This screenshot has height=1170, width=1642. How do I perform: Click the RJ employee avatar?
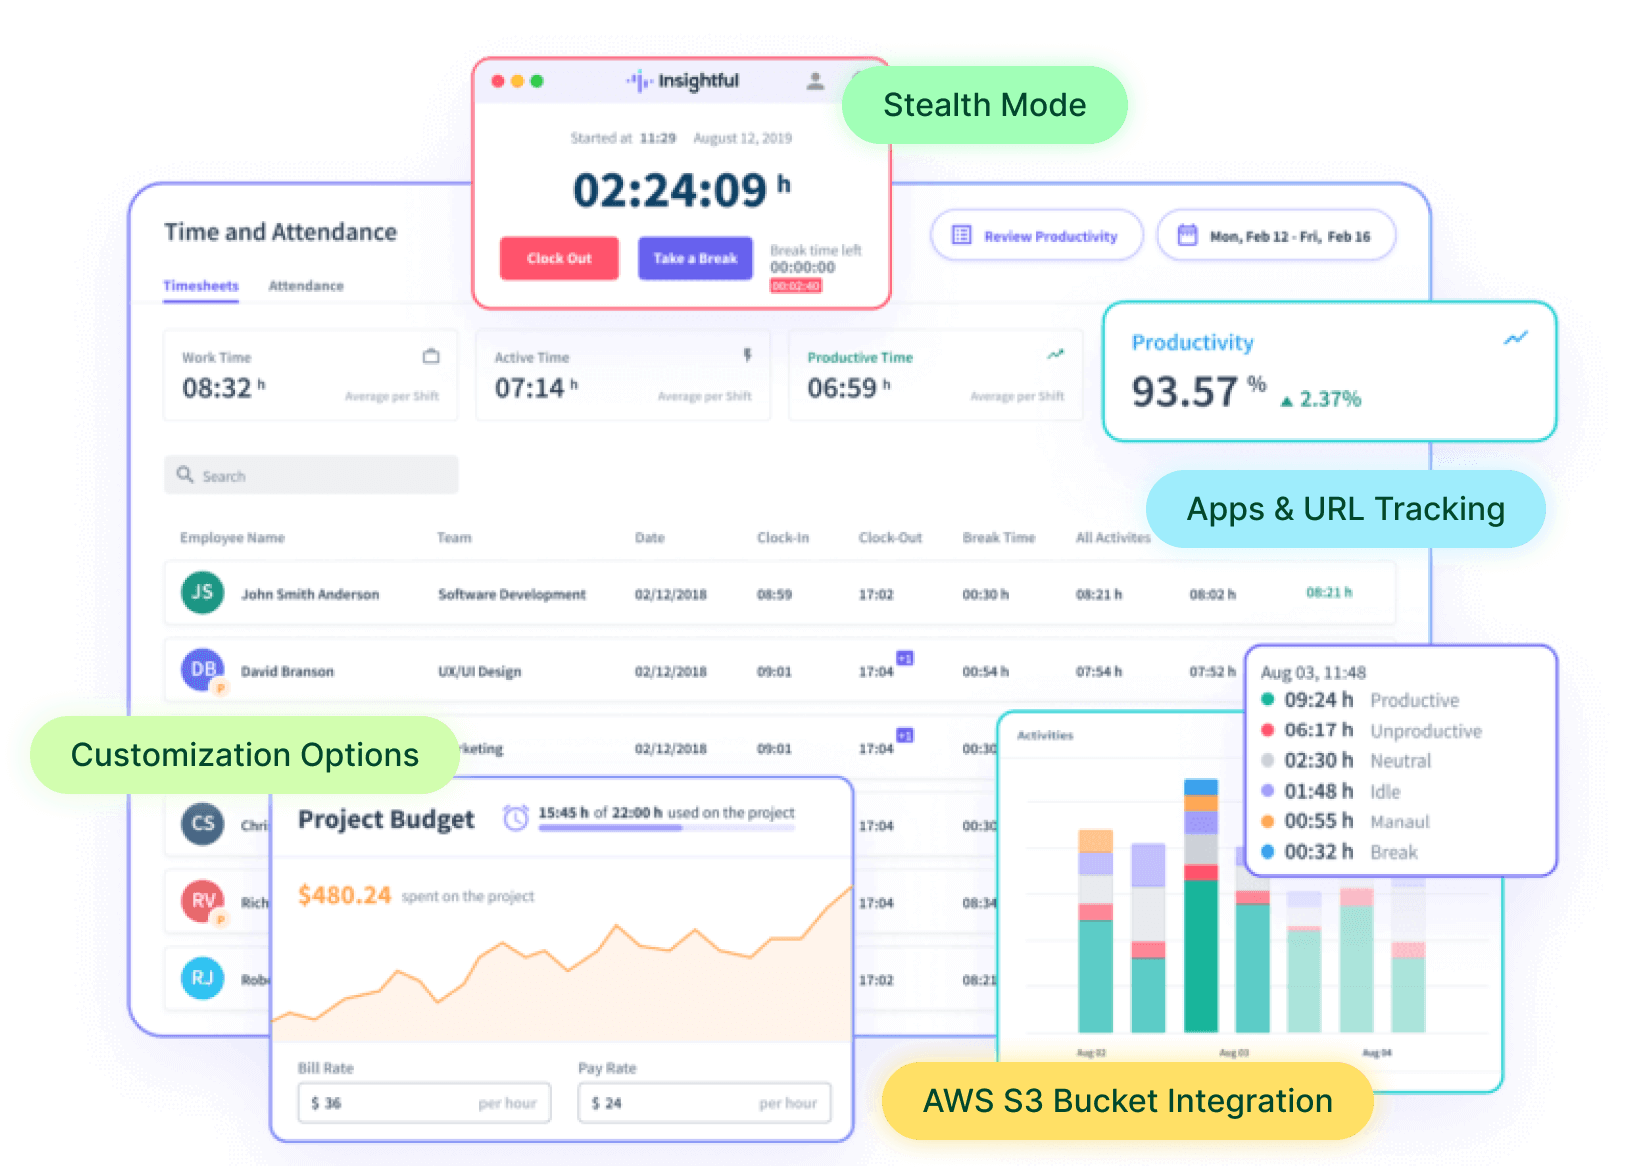pos(202,978)
